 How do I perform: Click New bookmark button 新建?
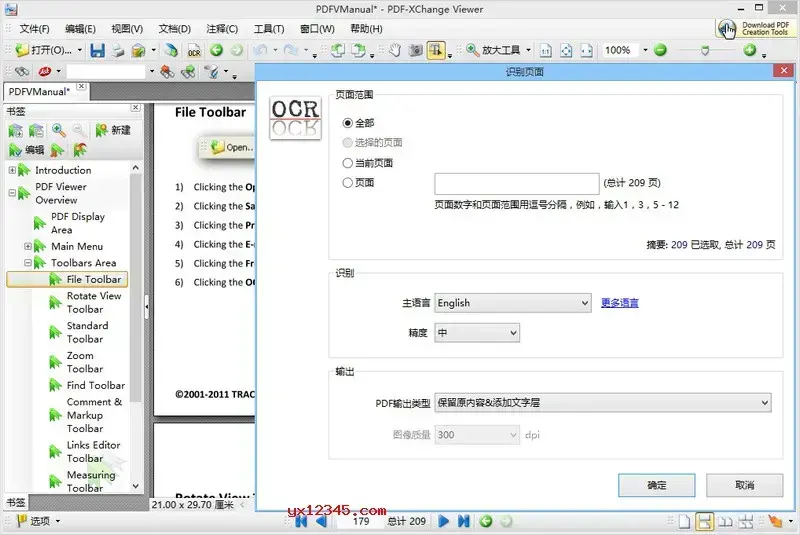113,131
